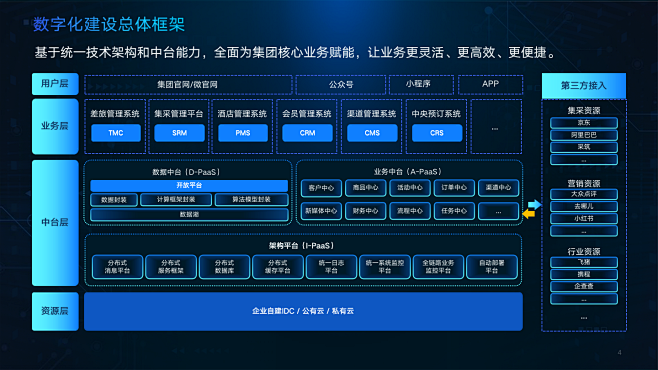Select the 去哪儿 item
The height and width of the screenshot is (370, 658).
[584, 206]
